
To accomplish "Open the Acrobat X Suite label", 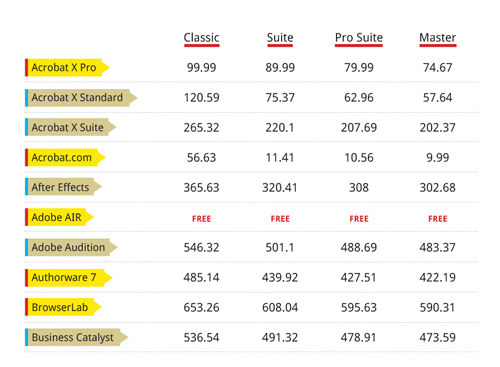I will pos(70,128).
